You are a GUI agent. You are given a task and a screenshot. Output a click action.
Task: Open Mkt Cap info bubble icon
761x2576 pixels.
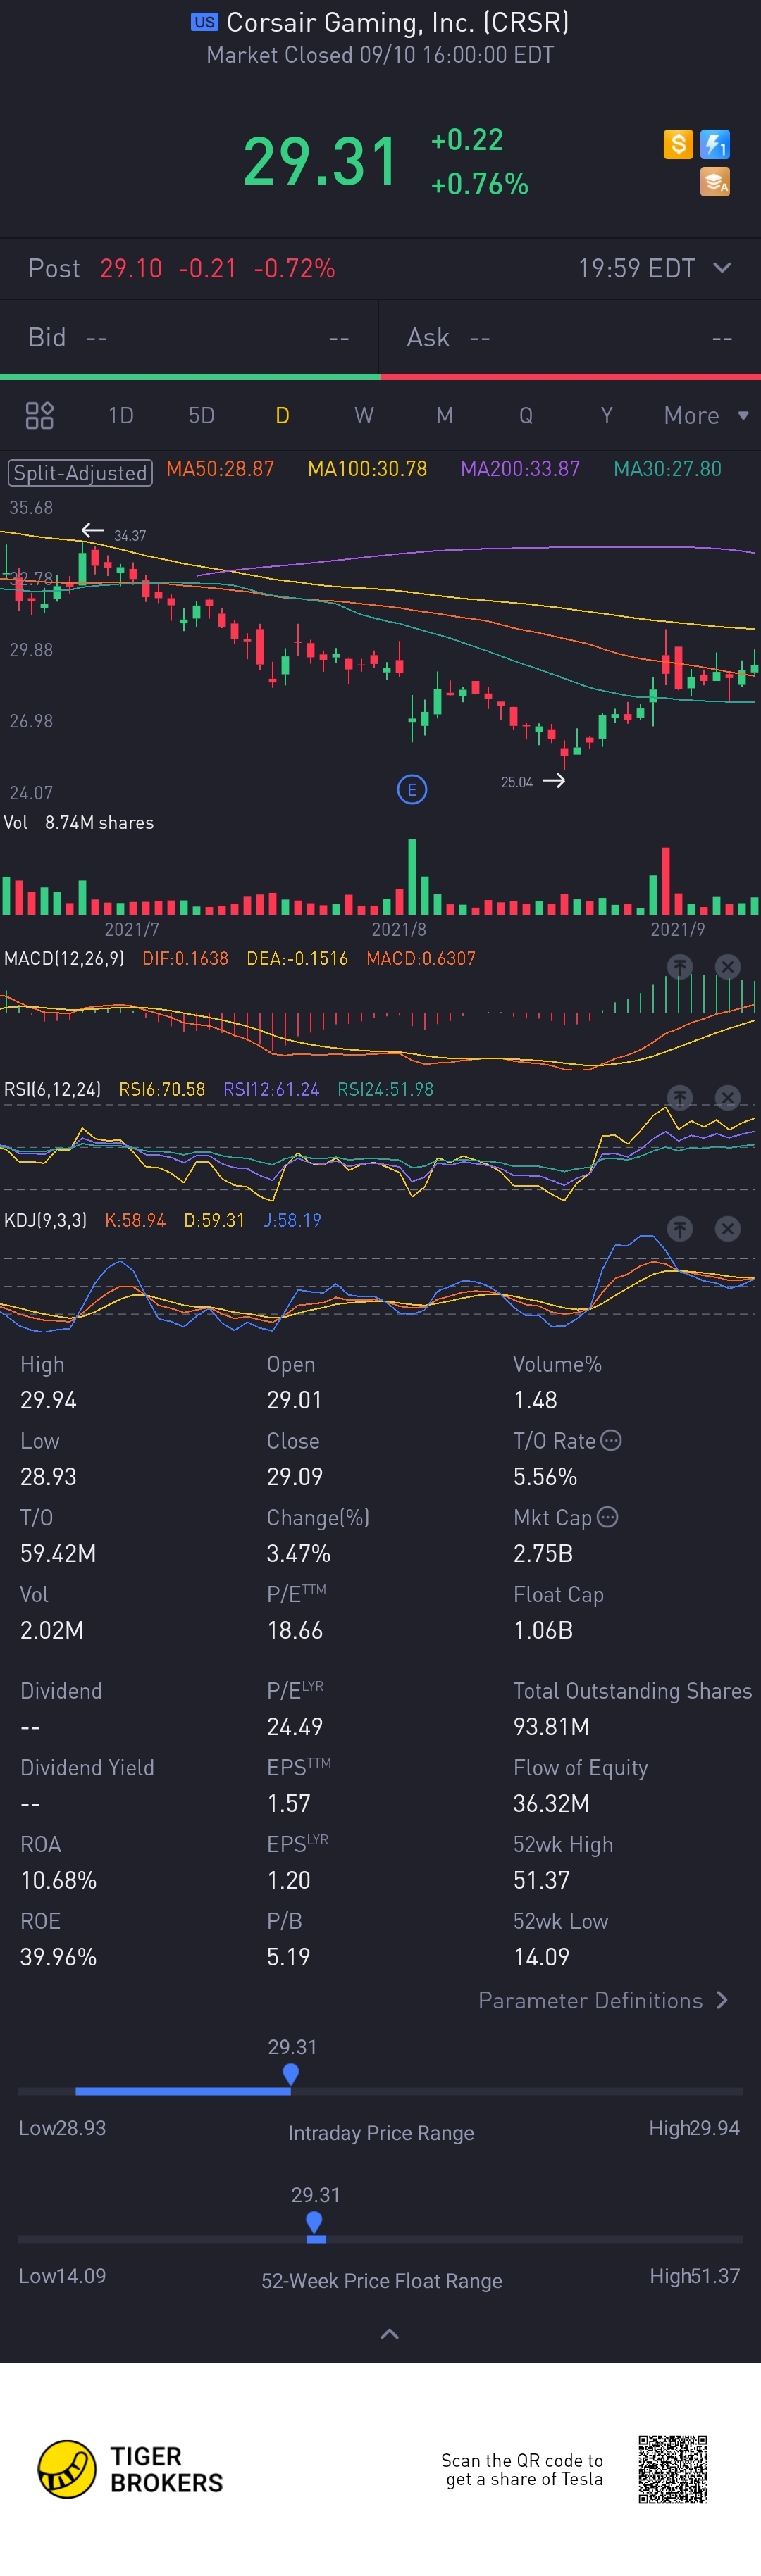607,1517
